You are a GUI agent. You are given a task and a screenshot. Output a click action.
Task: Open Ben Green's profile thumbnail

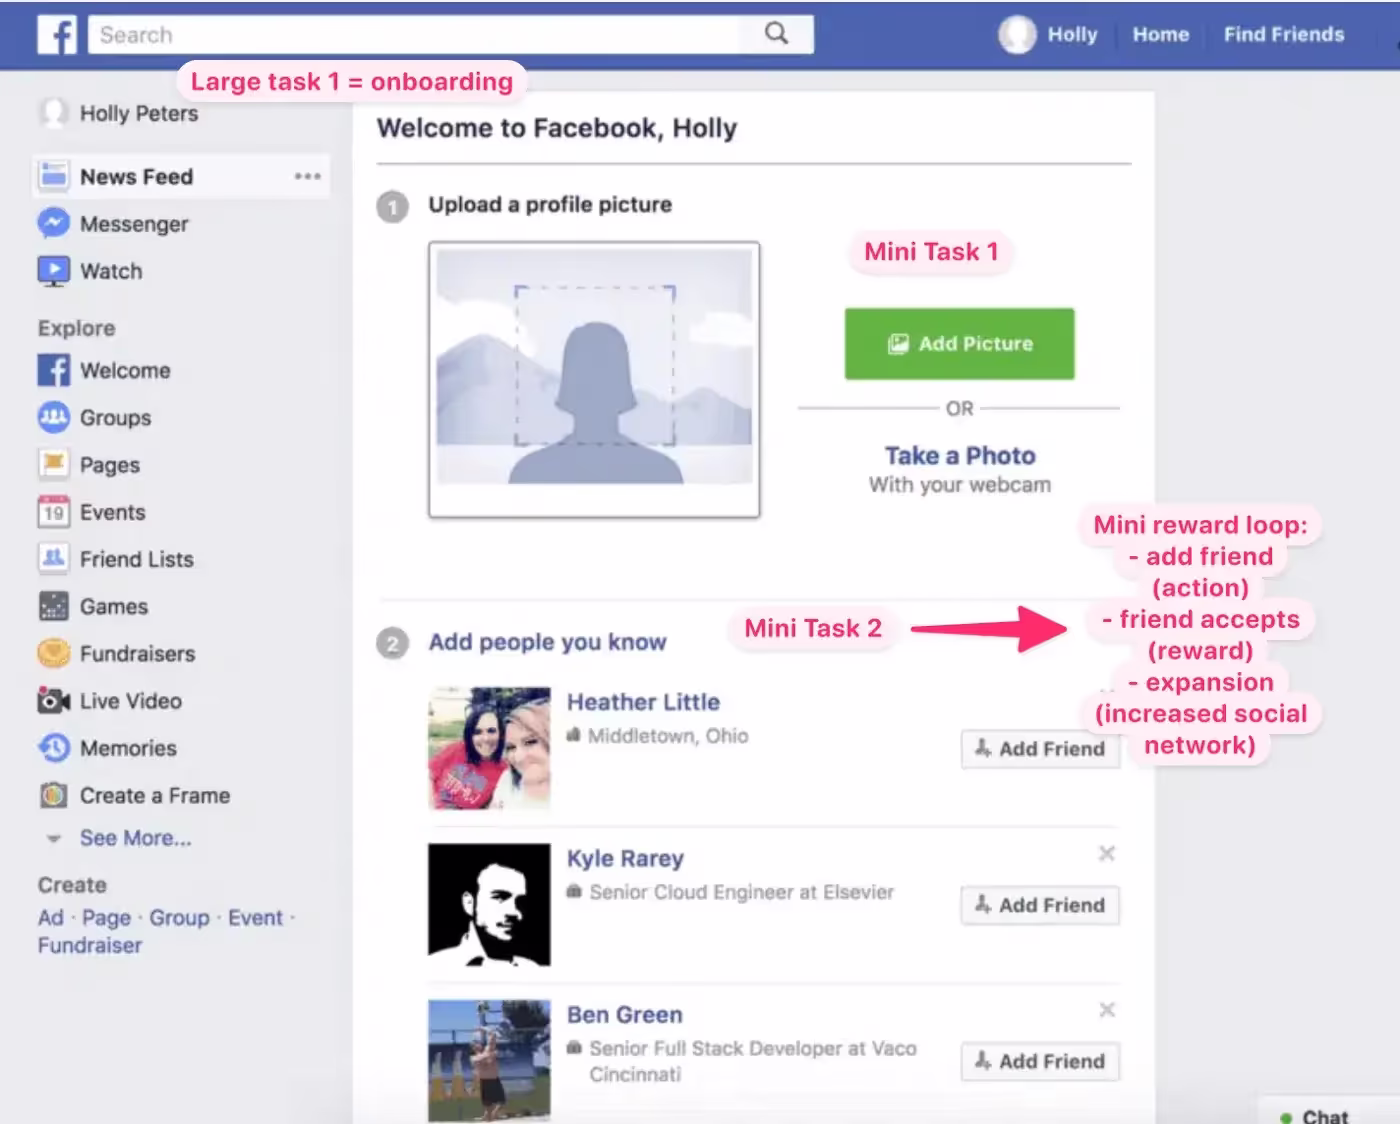pos(489,1060)
